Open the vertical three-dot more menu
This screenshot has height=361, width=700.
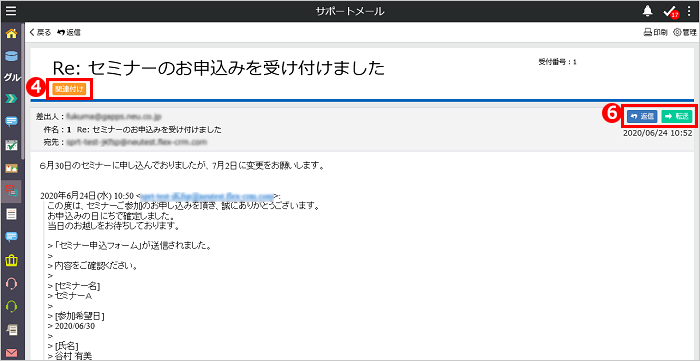689,12
